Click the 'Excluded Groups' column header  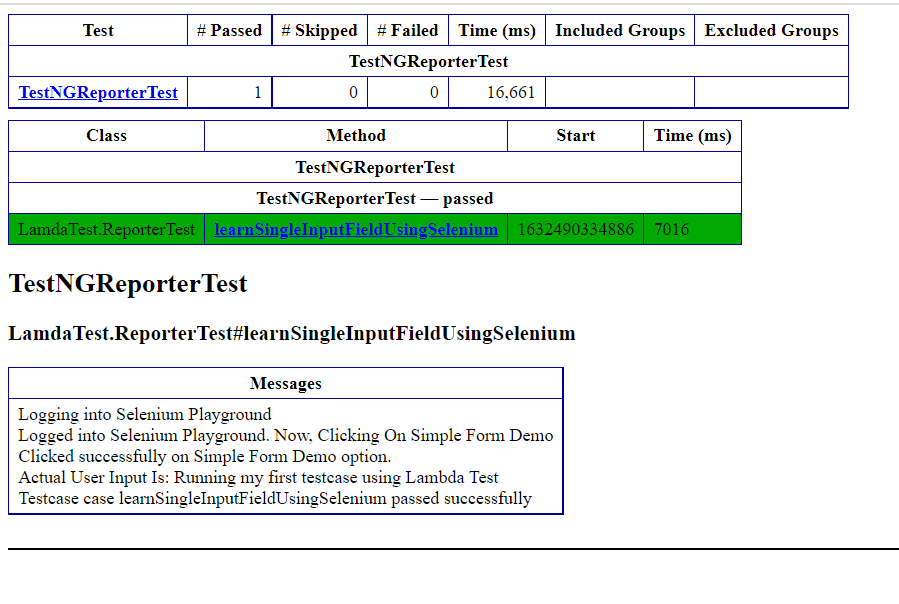coord(771,30)
